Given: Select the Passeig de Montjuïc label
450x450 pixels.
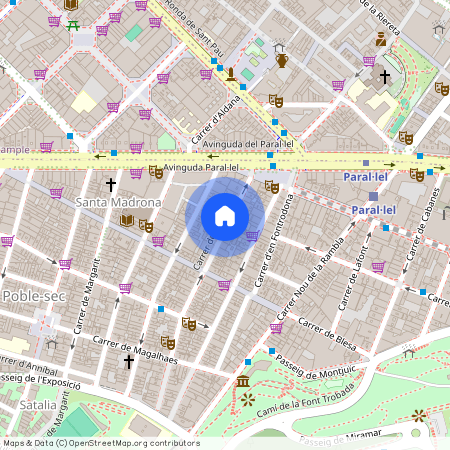Looking at the screenshot, I should (316, 369).
